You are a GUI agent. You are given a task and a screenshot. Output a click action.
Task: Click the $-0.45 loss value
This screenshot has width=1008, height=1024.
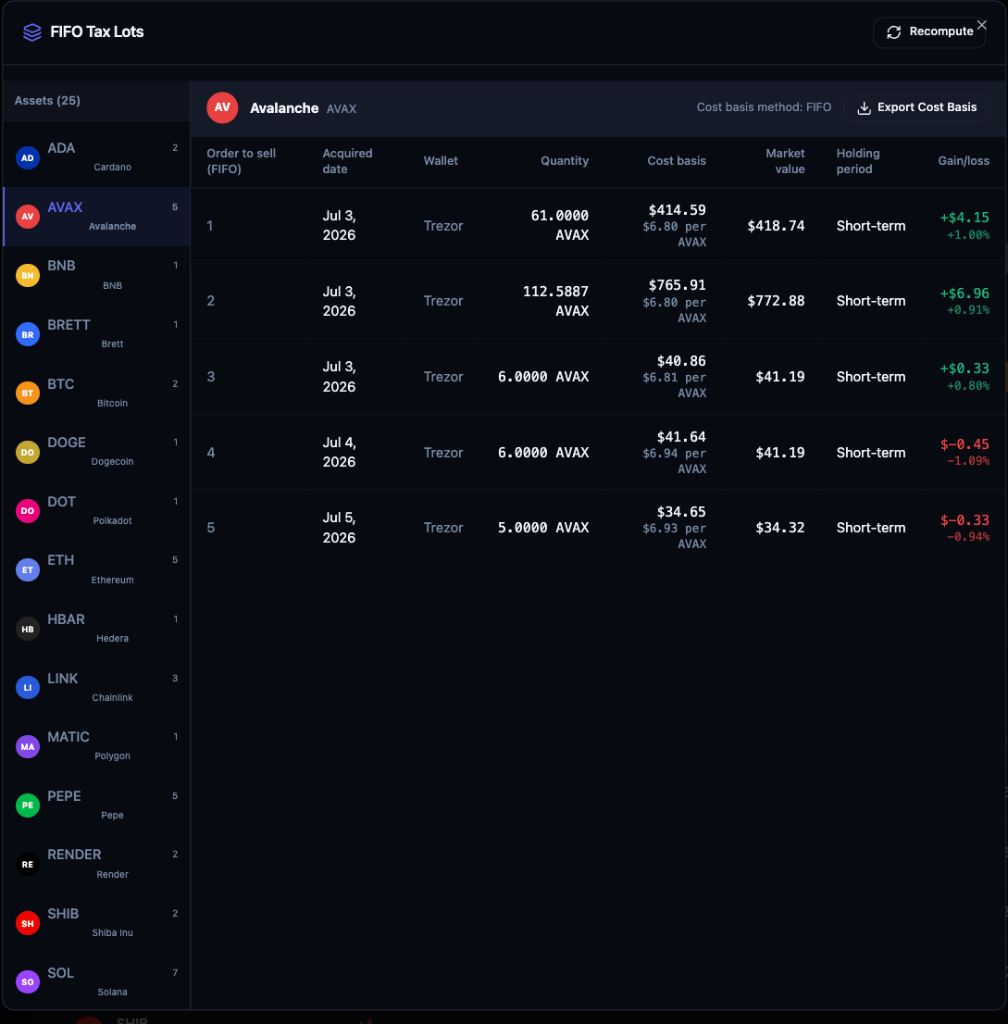964,445
